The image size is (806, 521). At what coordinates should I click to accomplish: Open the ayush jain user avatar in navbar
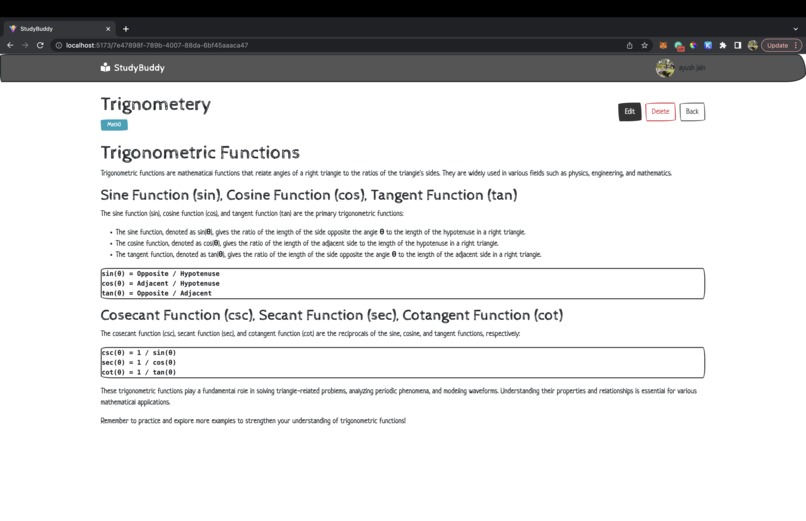click(x=665, y=68)
